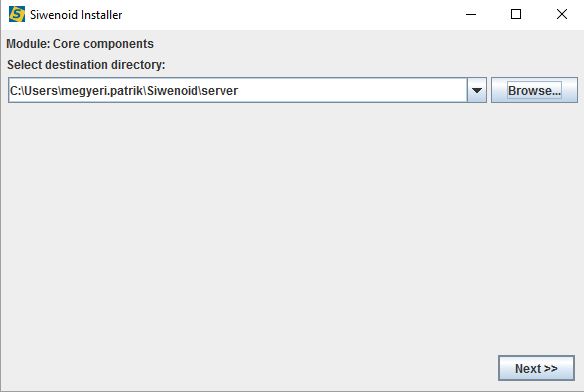Open the destination directory dropdown arrow
The image size is (584, 392).
coord(477,90)
